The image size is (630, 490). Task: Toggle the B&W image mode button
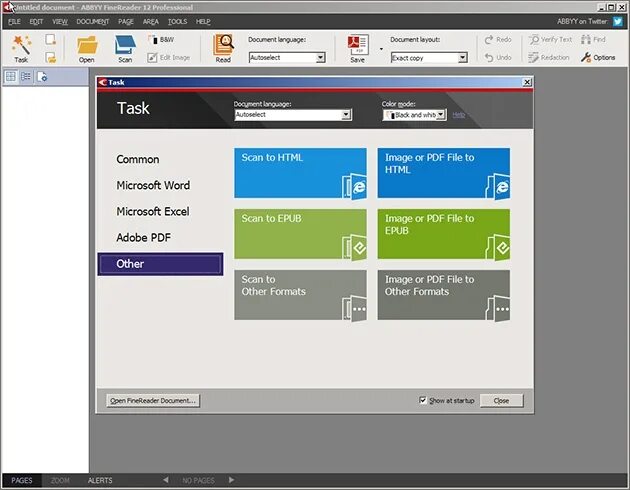coord(161,39)
